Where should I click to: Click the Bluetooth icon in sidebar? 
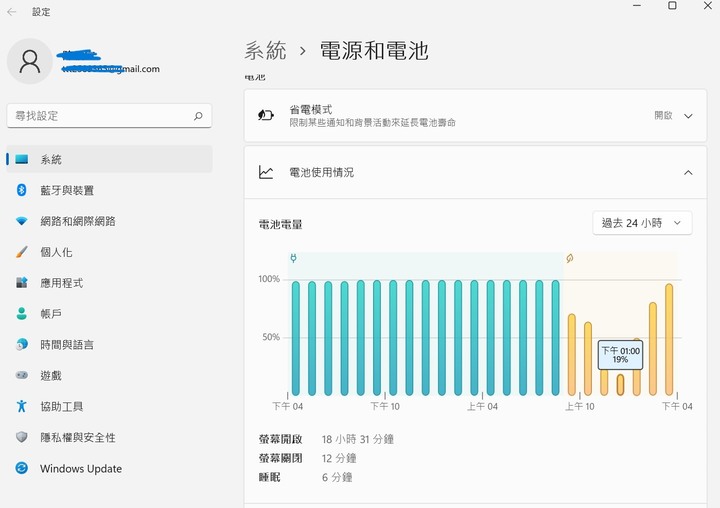pyautogui.click(x=22, y=190)
